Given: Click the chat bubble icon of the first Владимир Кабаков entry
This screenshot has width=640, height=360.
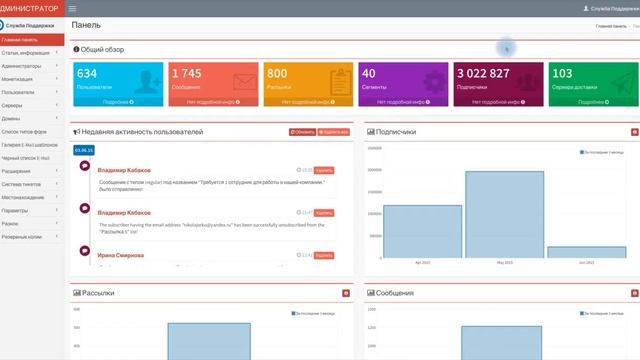Looking at the screenshot, I should 84,166.
